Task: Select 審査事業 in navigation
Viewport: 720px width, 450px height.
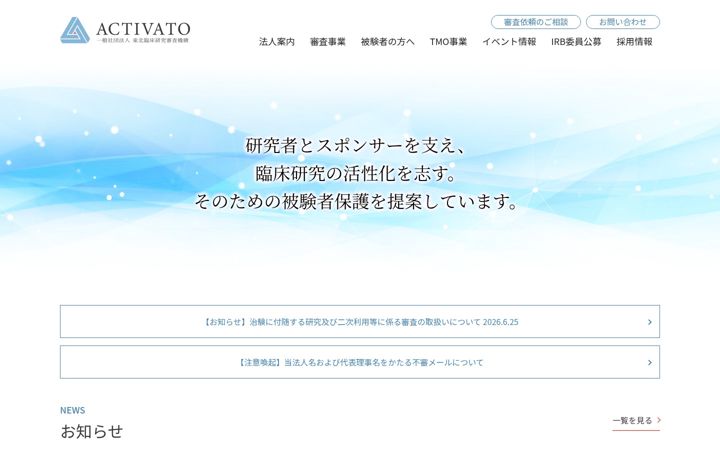Action: [328, 42]
